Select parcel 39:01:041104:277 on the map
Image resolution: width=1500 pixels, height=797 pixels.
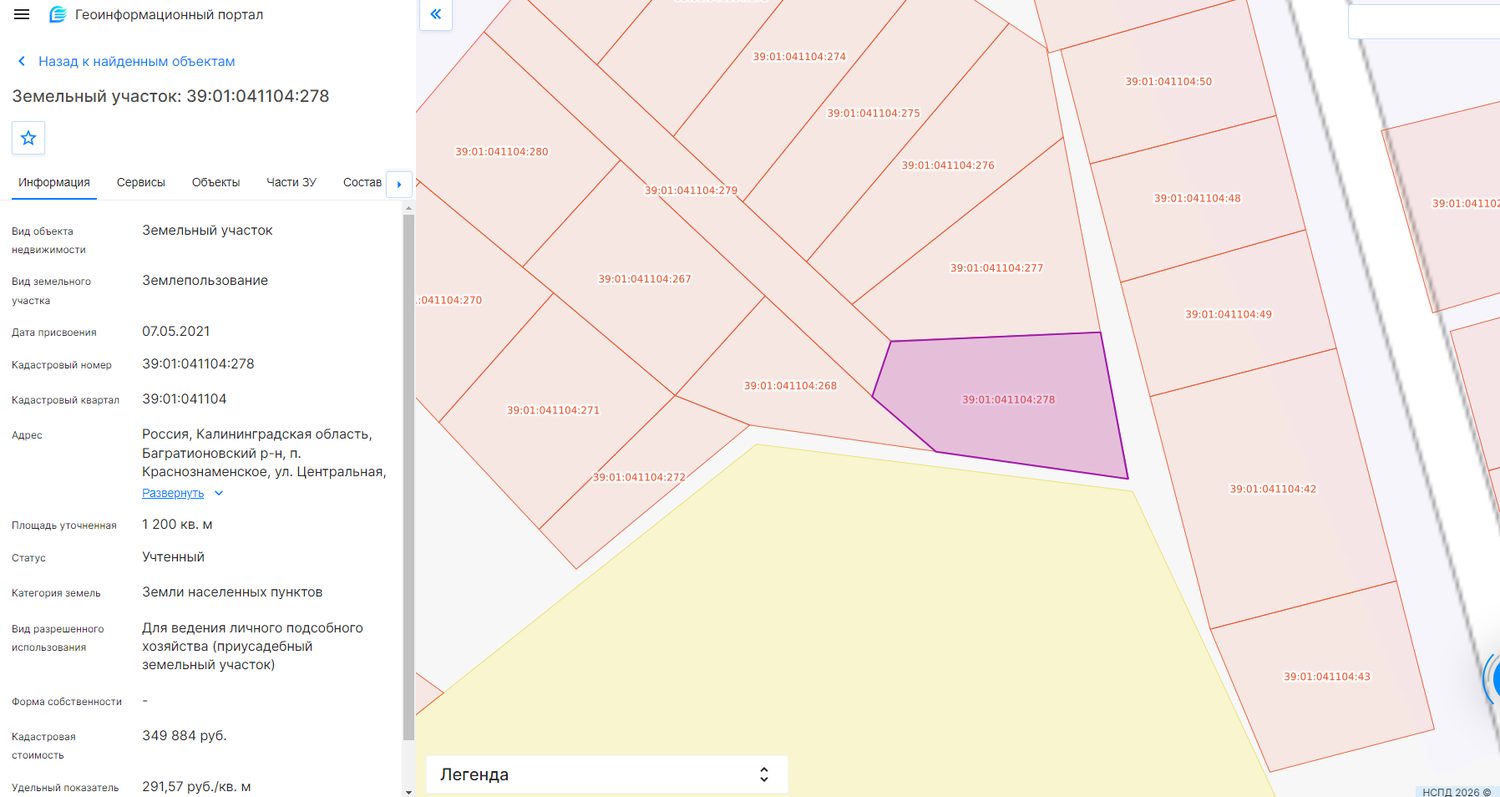click(x=996, y=268)
